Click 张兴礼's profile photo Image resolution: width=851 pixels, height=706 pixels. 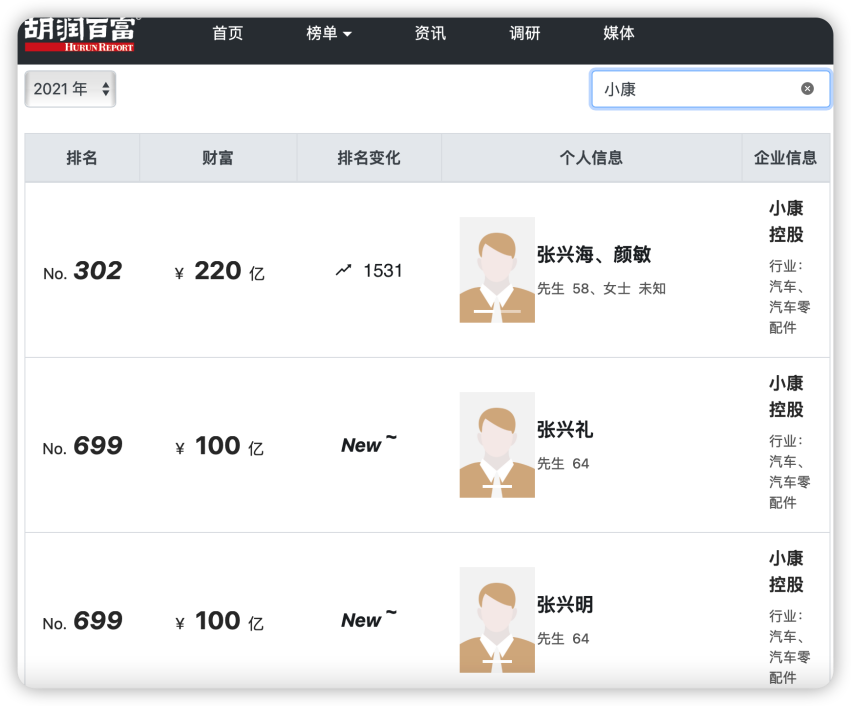point(497,445)
